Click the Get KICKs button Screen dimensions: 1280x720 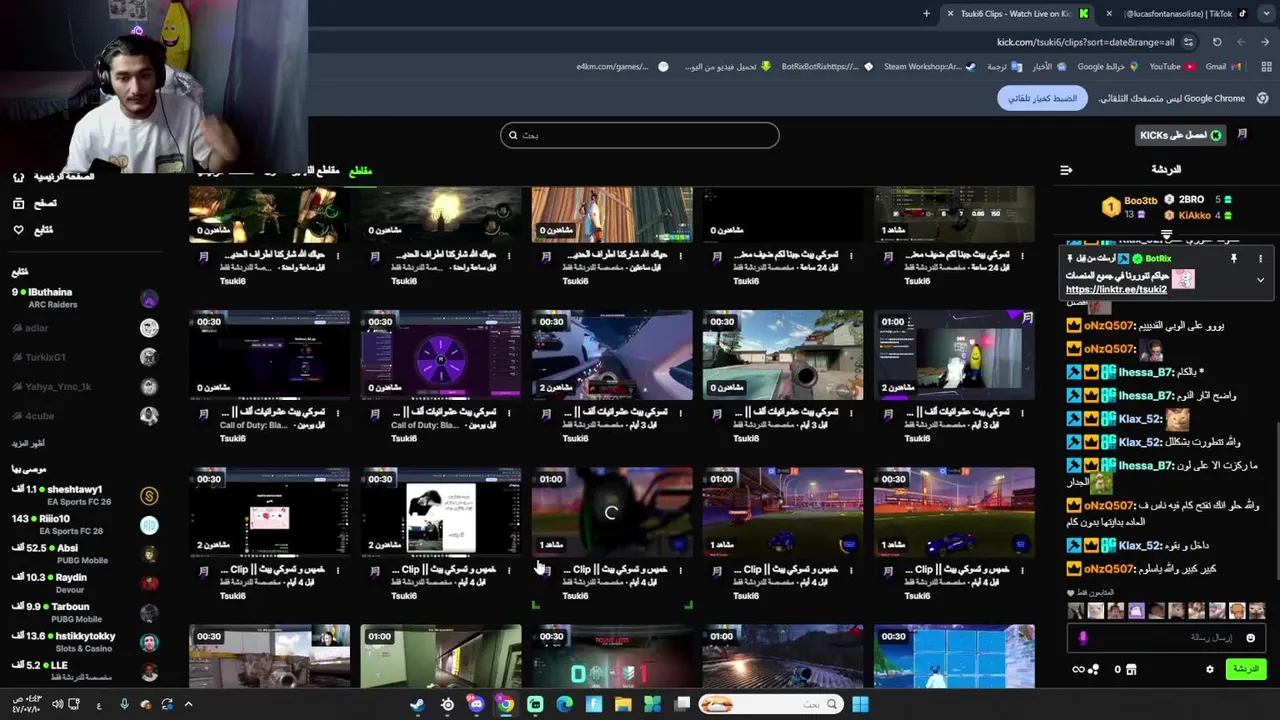click(1181, 135)
